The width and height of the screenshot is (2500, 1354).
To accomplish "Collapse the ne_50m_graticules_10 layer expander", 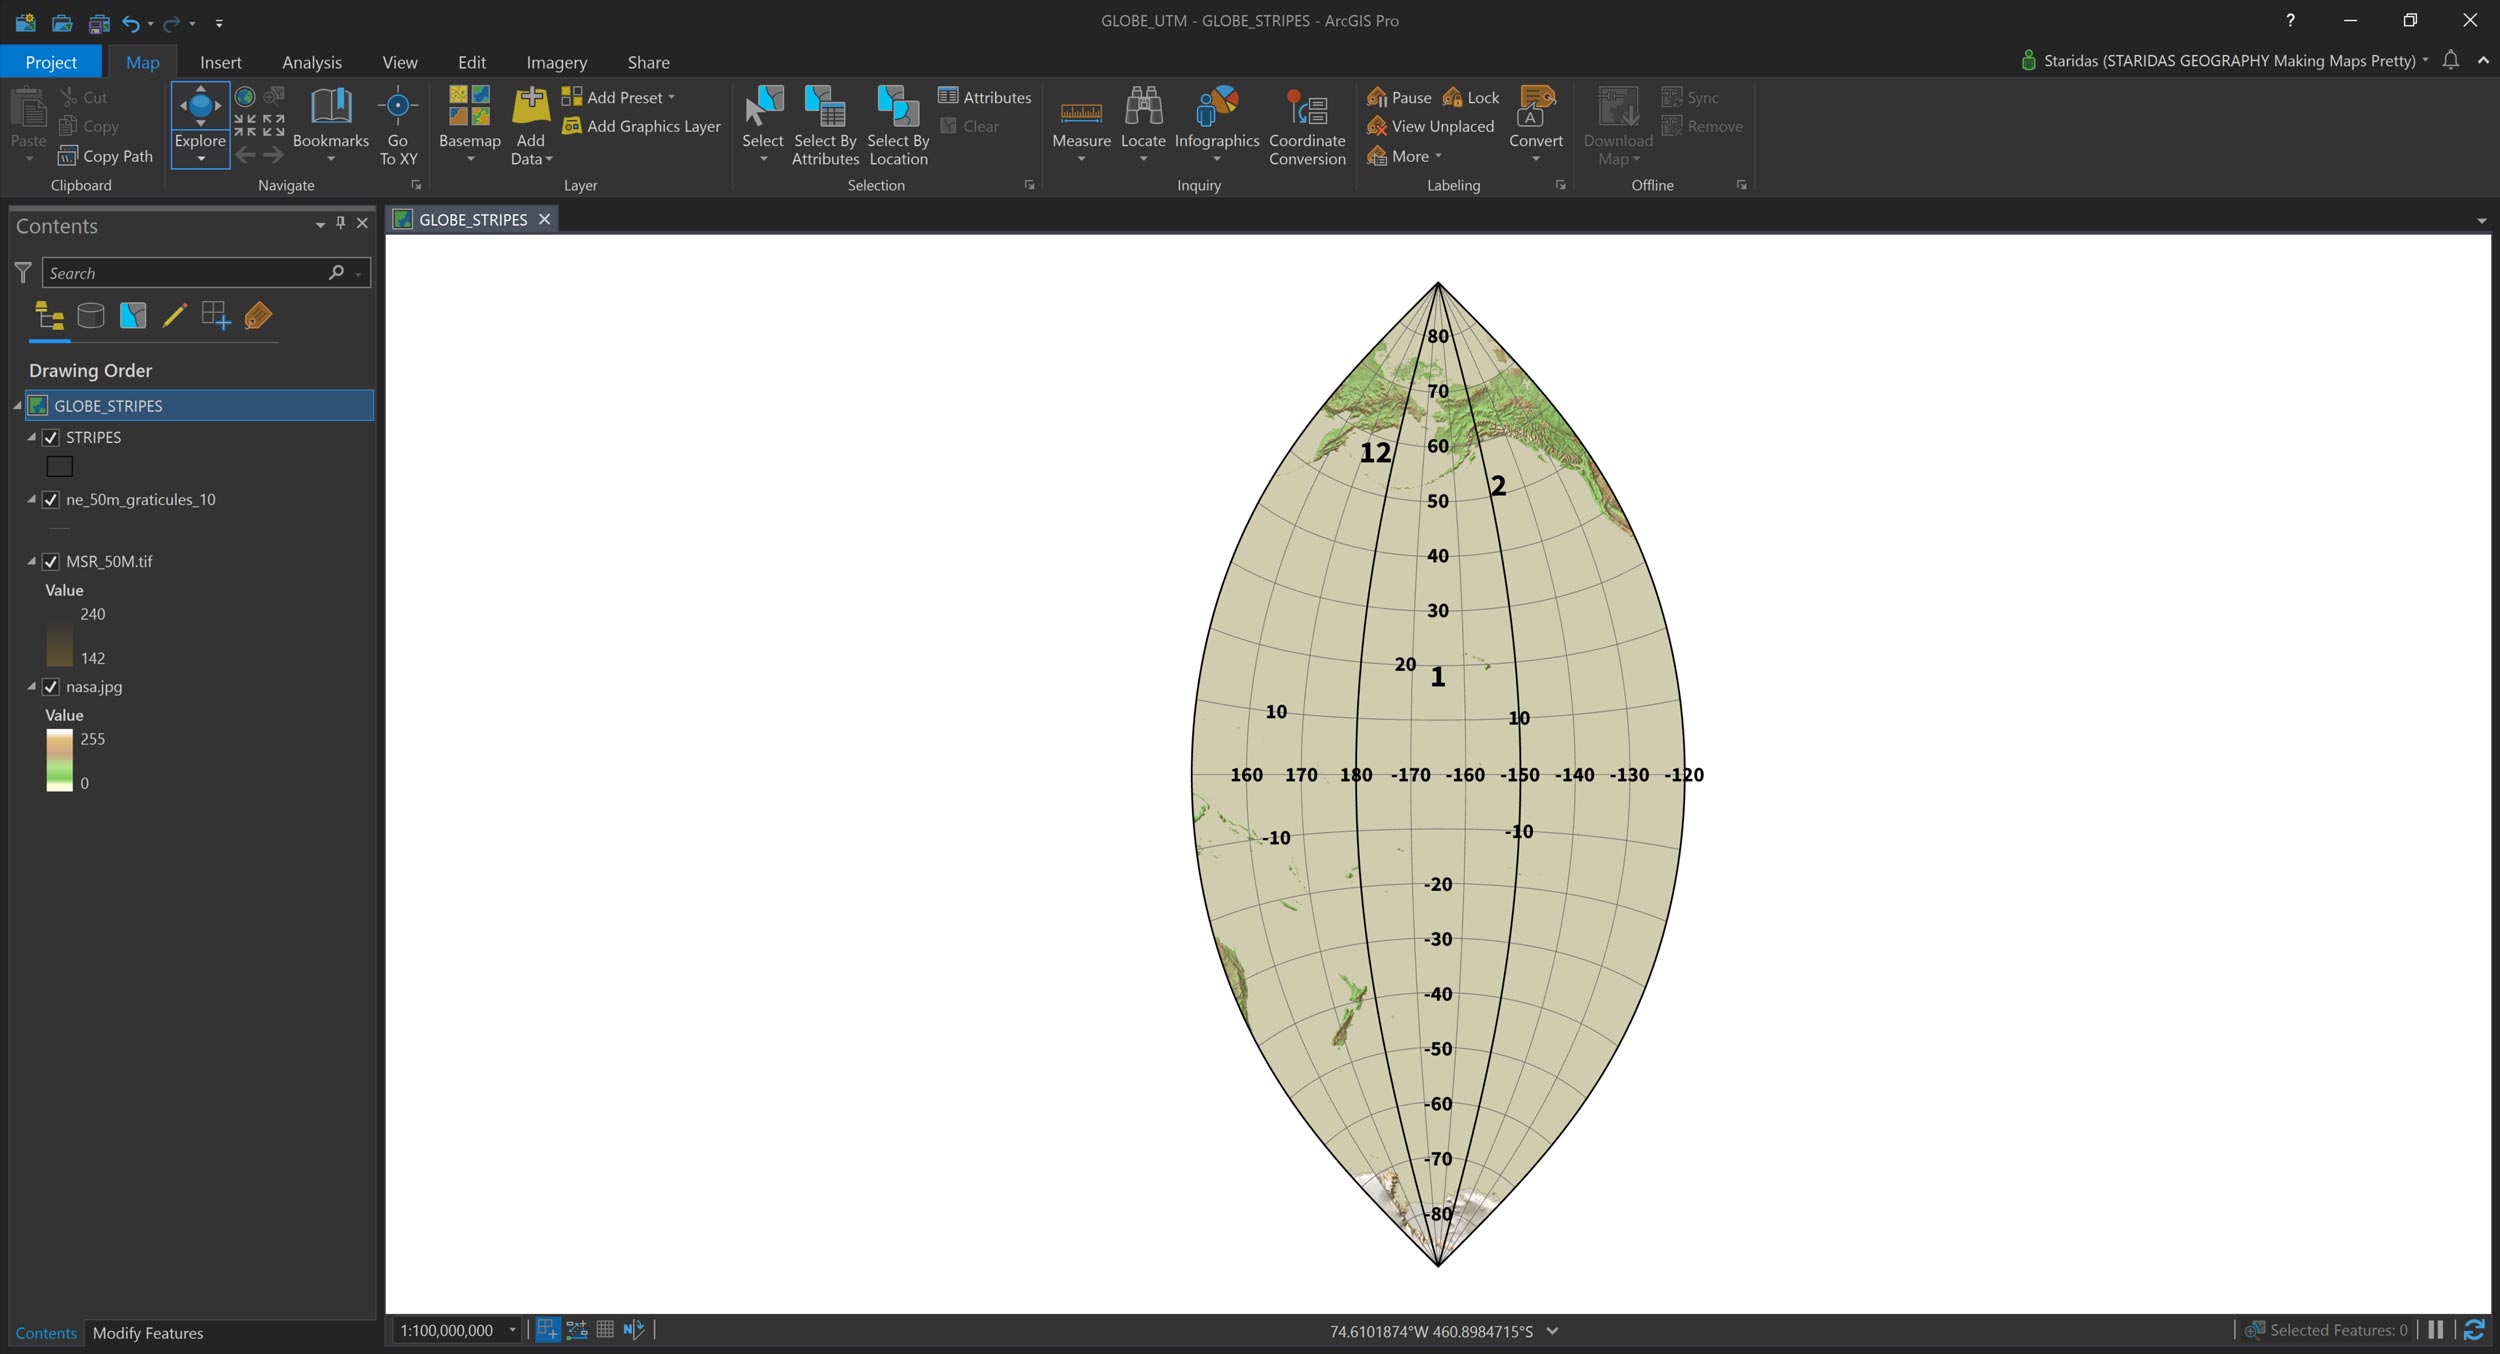I will point(31,499).
